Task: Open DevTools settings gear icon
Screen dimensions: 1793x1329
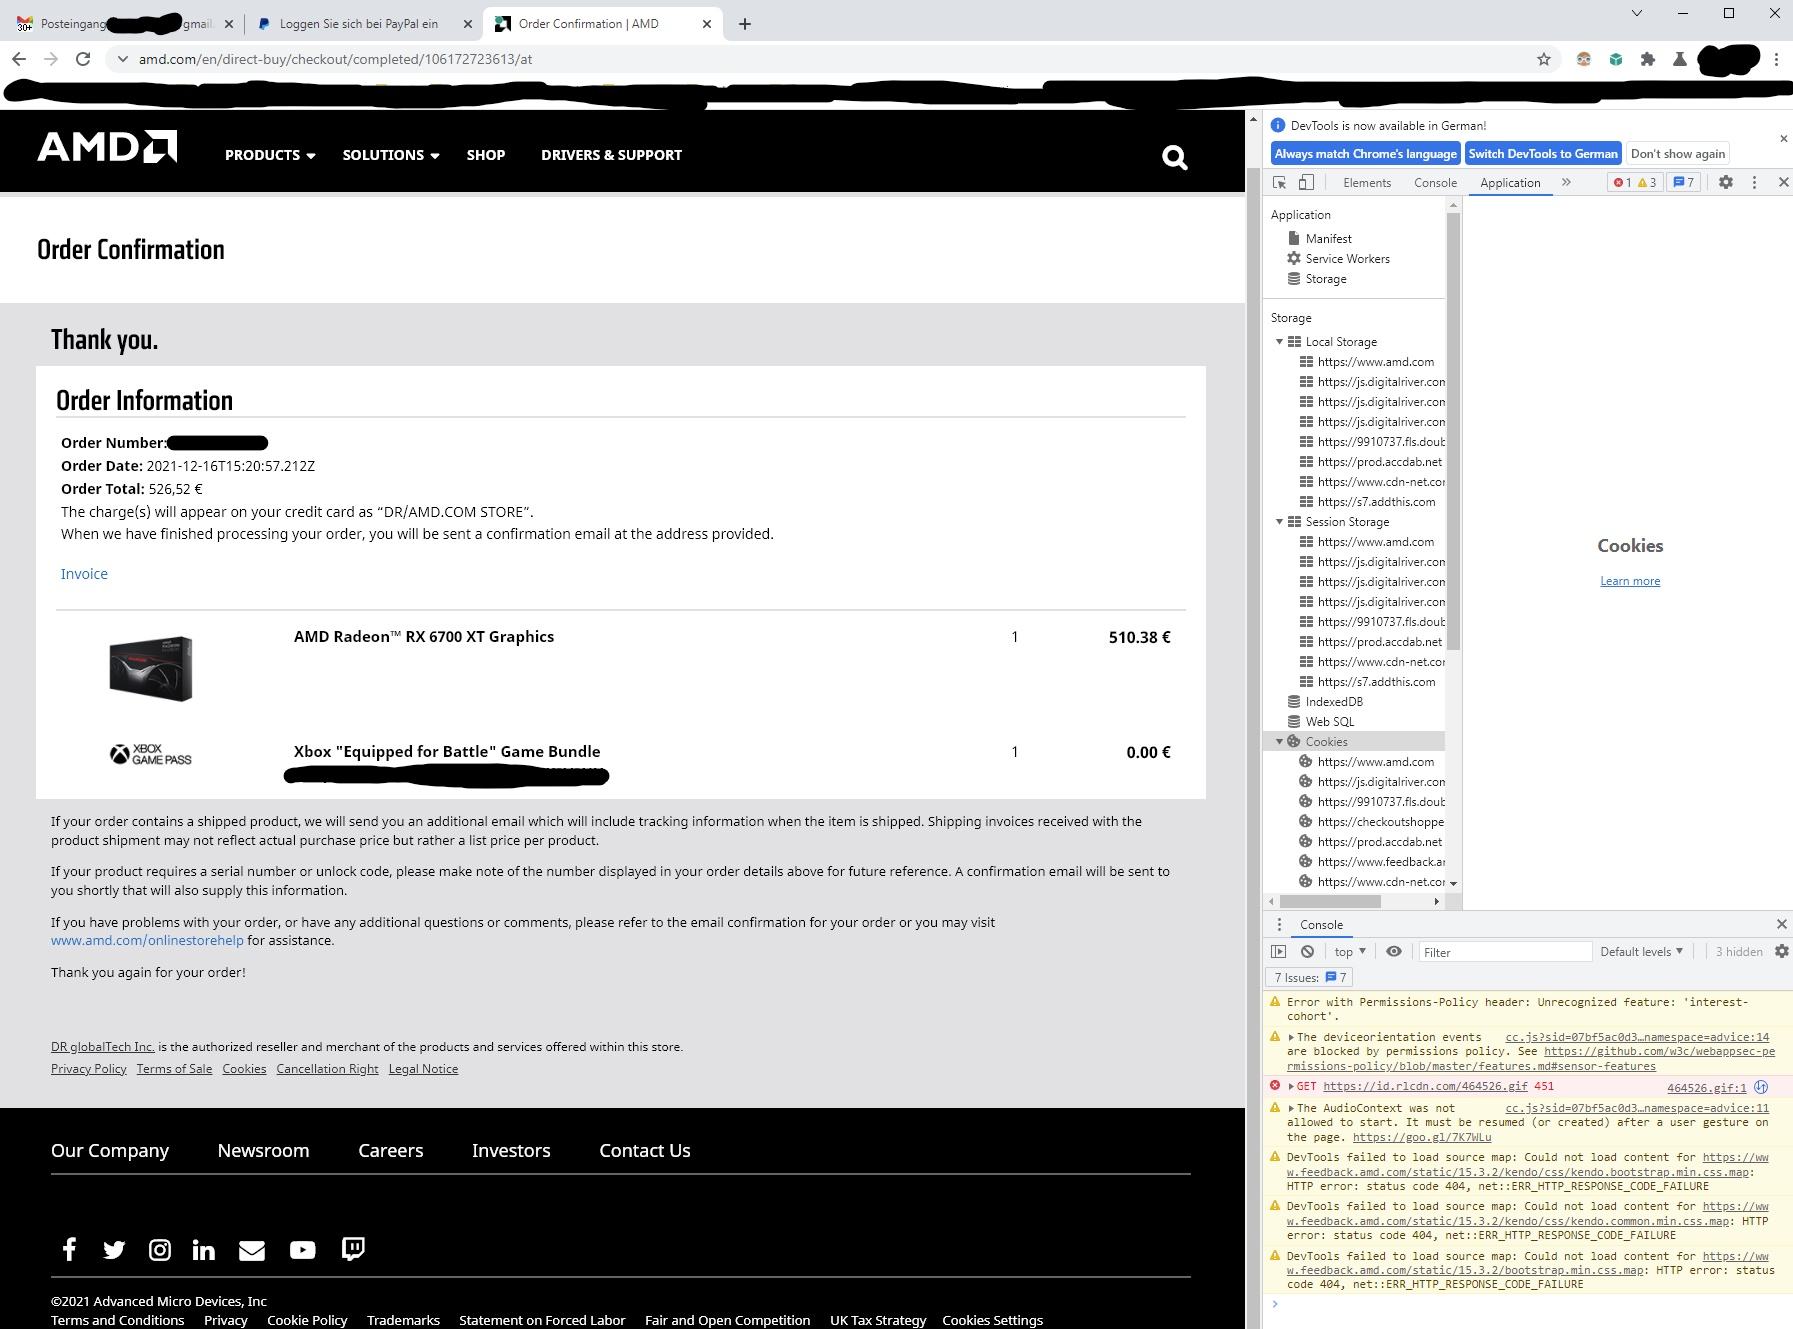Action: pyautogui.click(x=1726, y=182)
